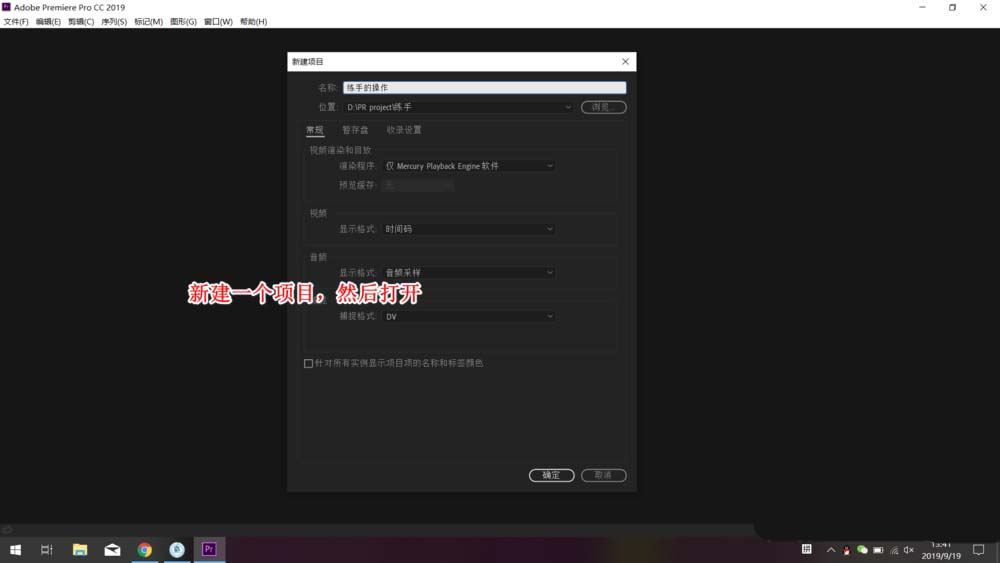The width and height of the screenshot is (1000, 563).
Task: Open the network status tray icon
Action: click(894, 550)
